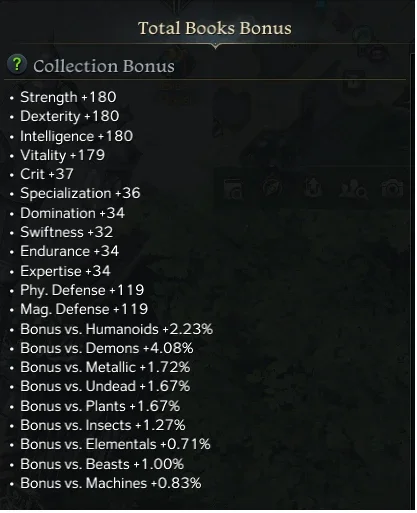Select the Mag. Defense +119 entry
The image size is (417, 513).
(x=84, y=309)
